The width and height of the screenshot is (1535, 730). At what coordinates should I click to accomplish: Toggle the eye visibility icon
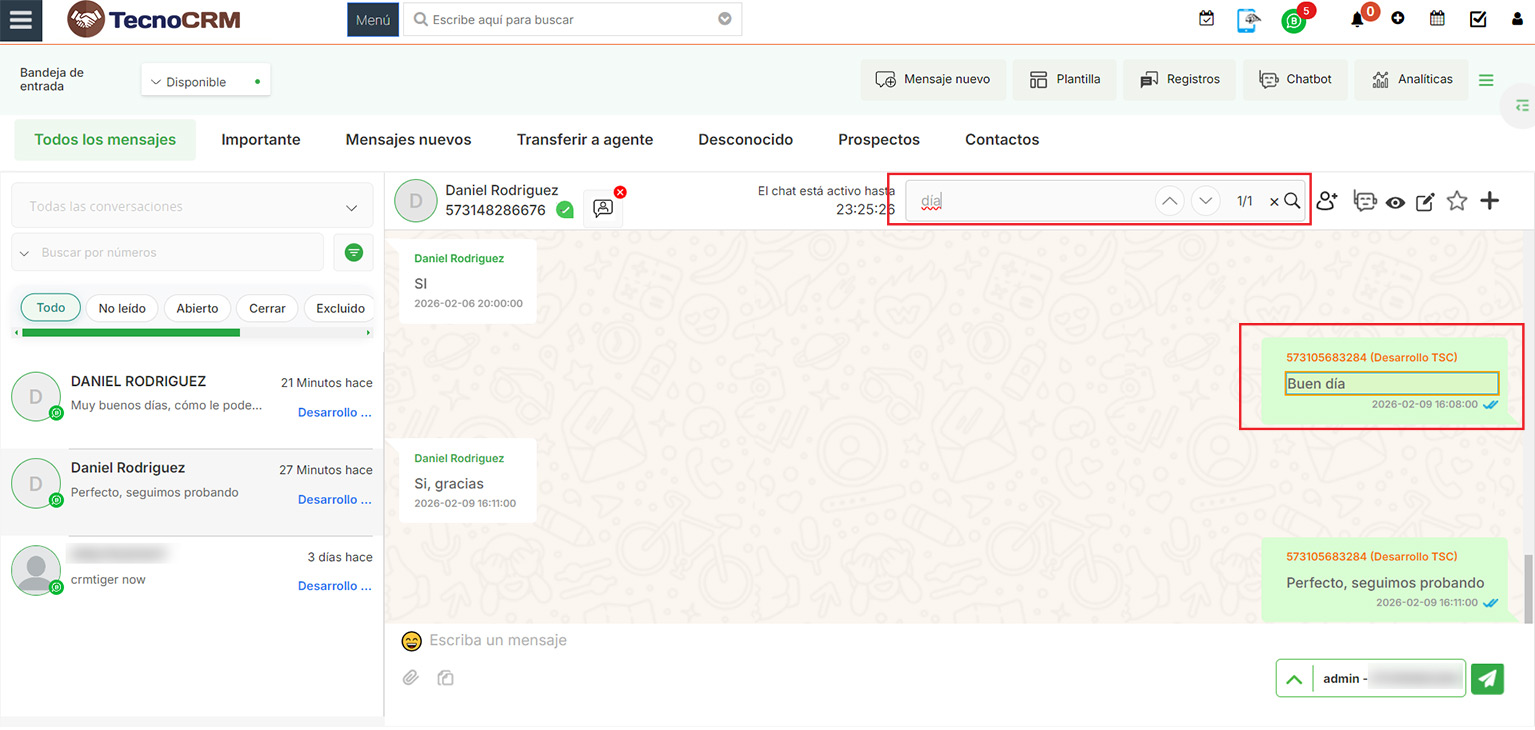pyautogui.click(x=1395, y=202)
